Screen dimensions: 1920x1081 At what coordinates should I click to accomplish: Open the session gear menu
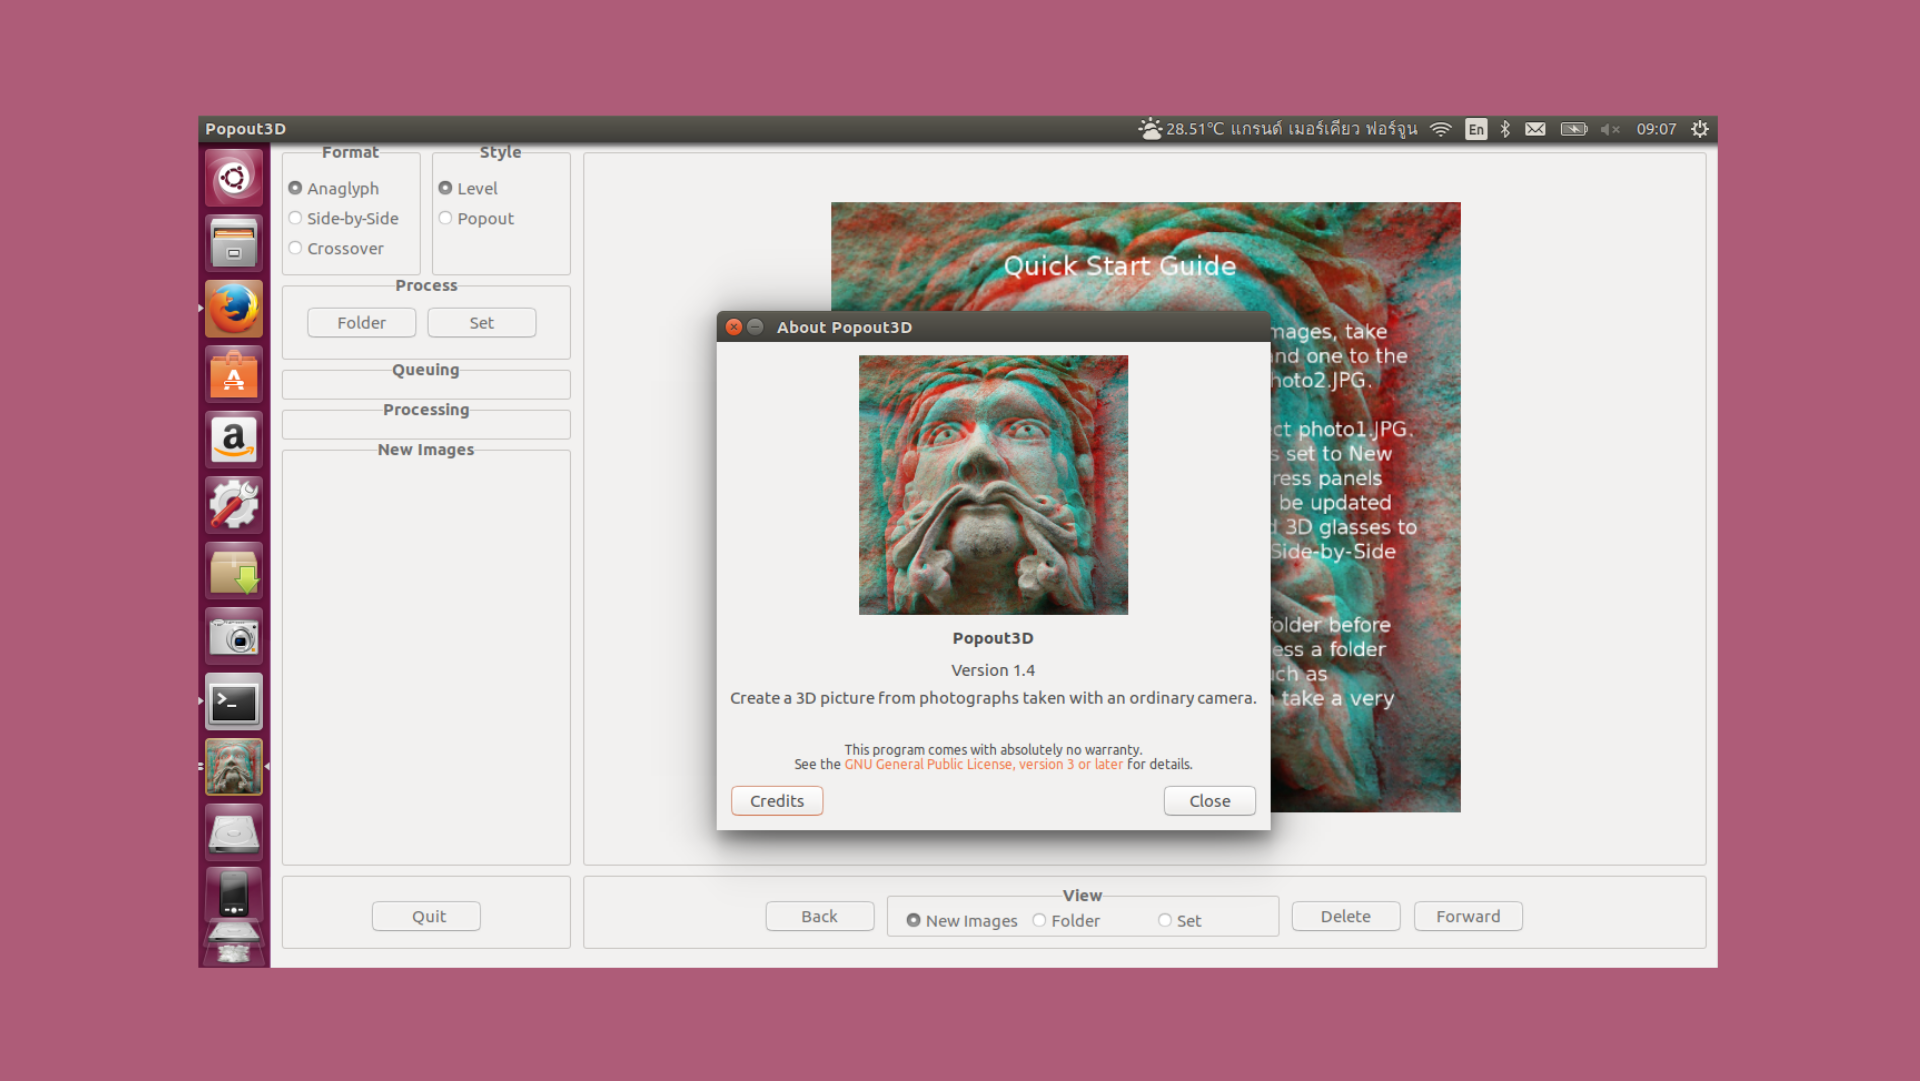click(x=1700, y=129)
